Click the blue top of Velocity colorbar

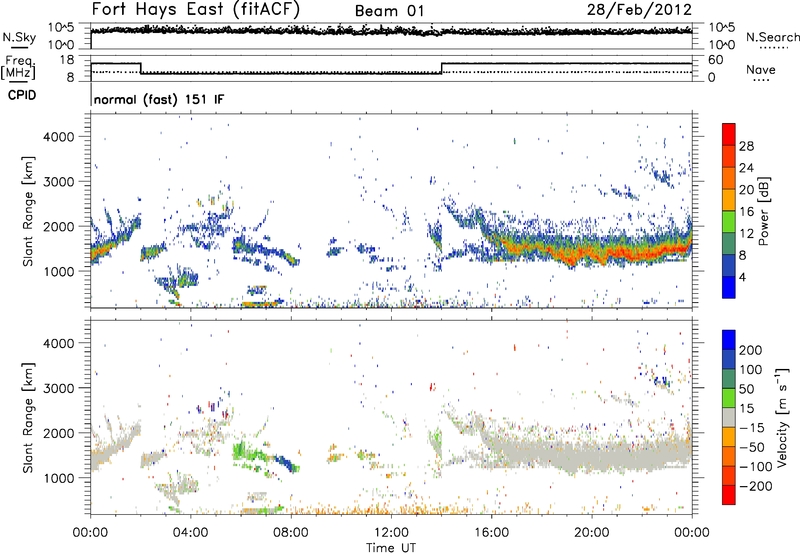(729, 340)
